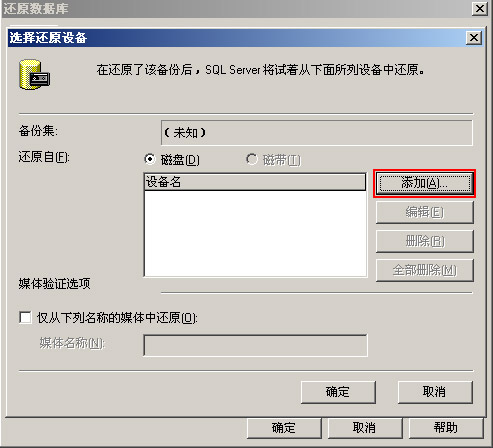Enable 仅从下列名称的媒体中还原 checkbox

coord(25,317)
